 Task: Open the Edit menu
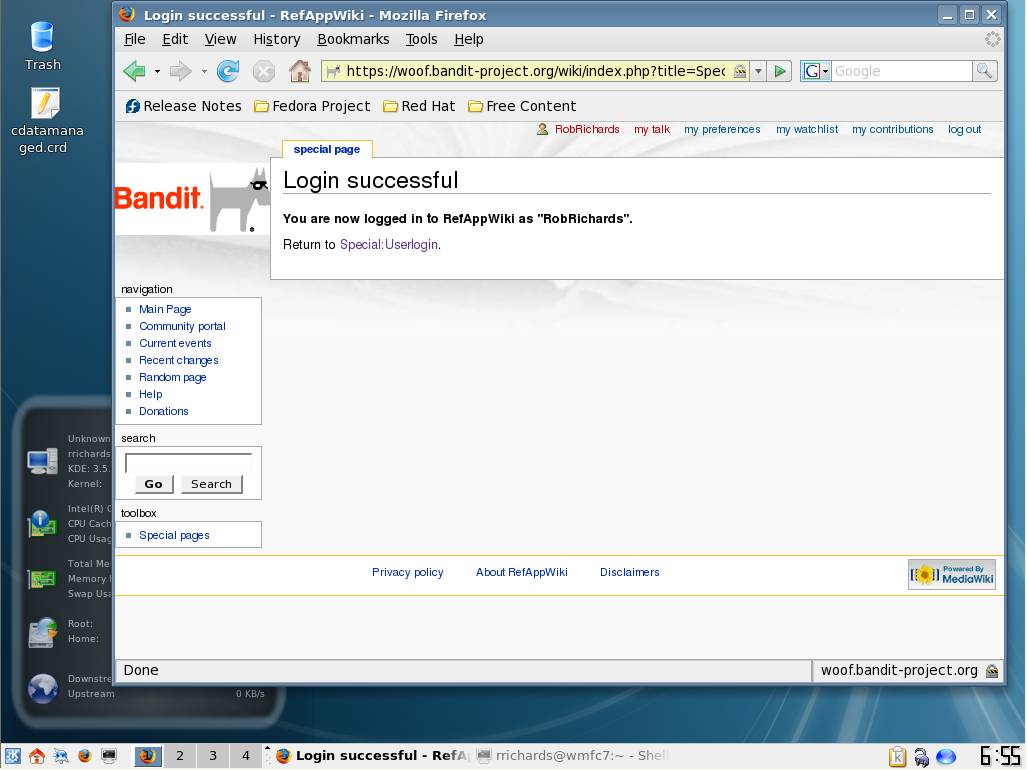coord(175,39)
